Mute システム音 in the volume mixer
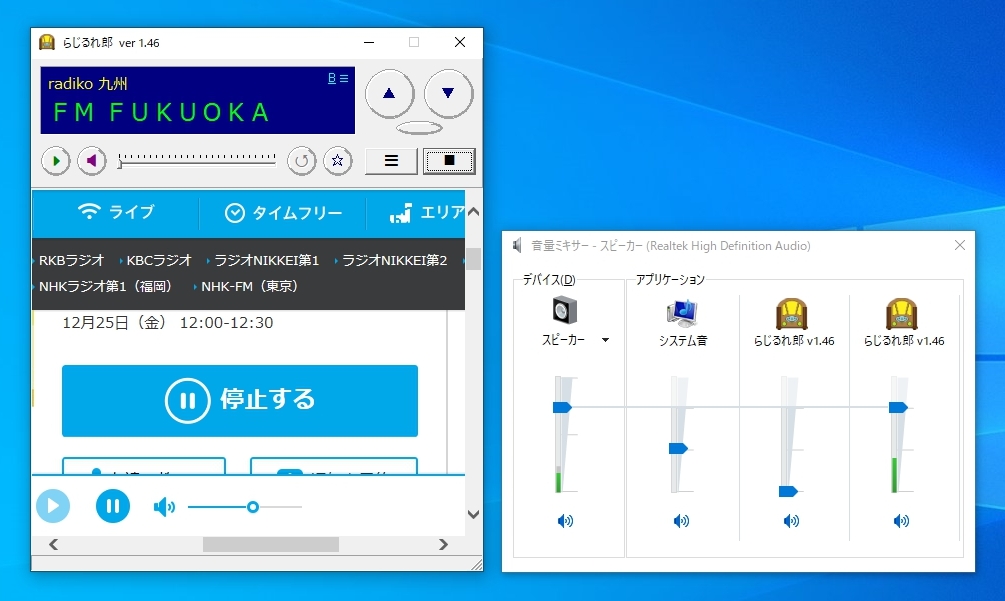The image size is (1005, 601). [681, 521]
